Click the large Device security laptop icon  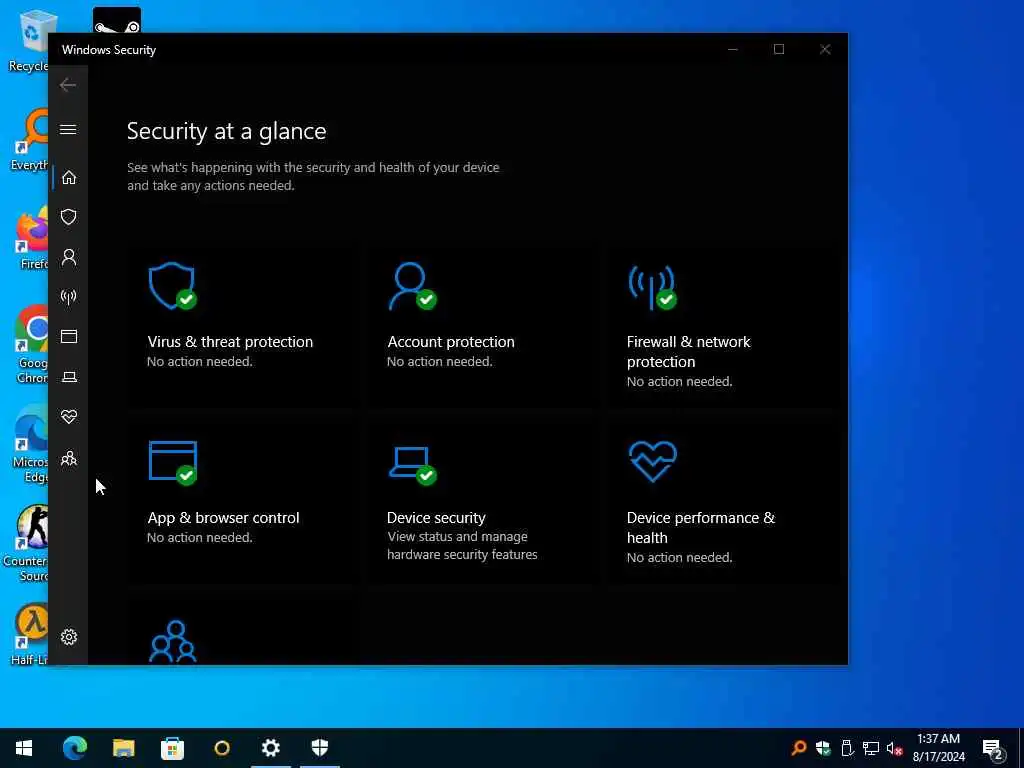coord(412,465)
